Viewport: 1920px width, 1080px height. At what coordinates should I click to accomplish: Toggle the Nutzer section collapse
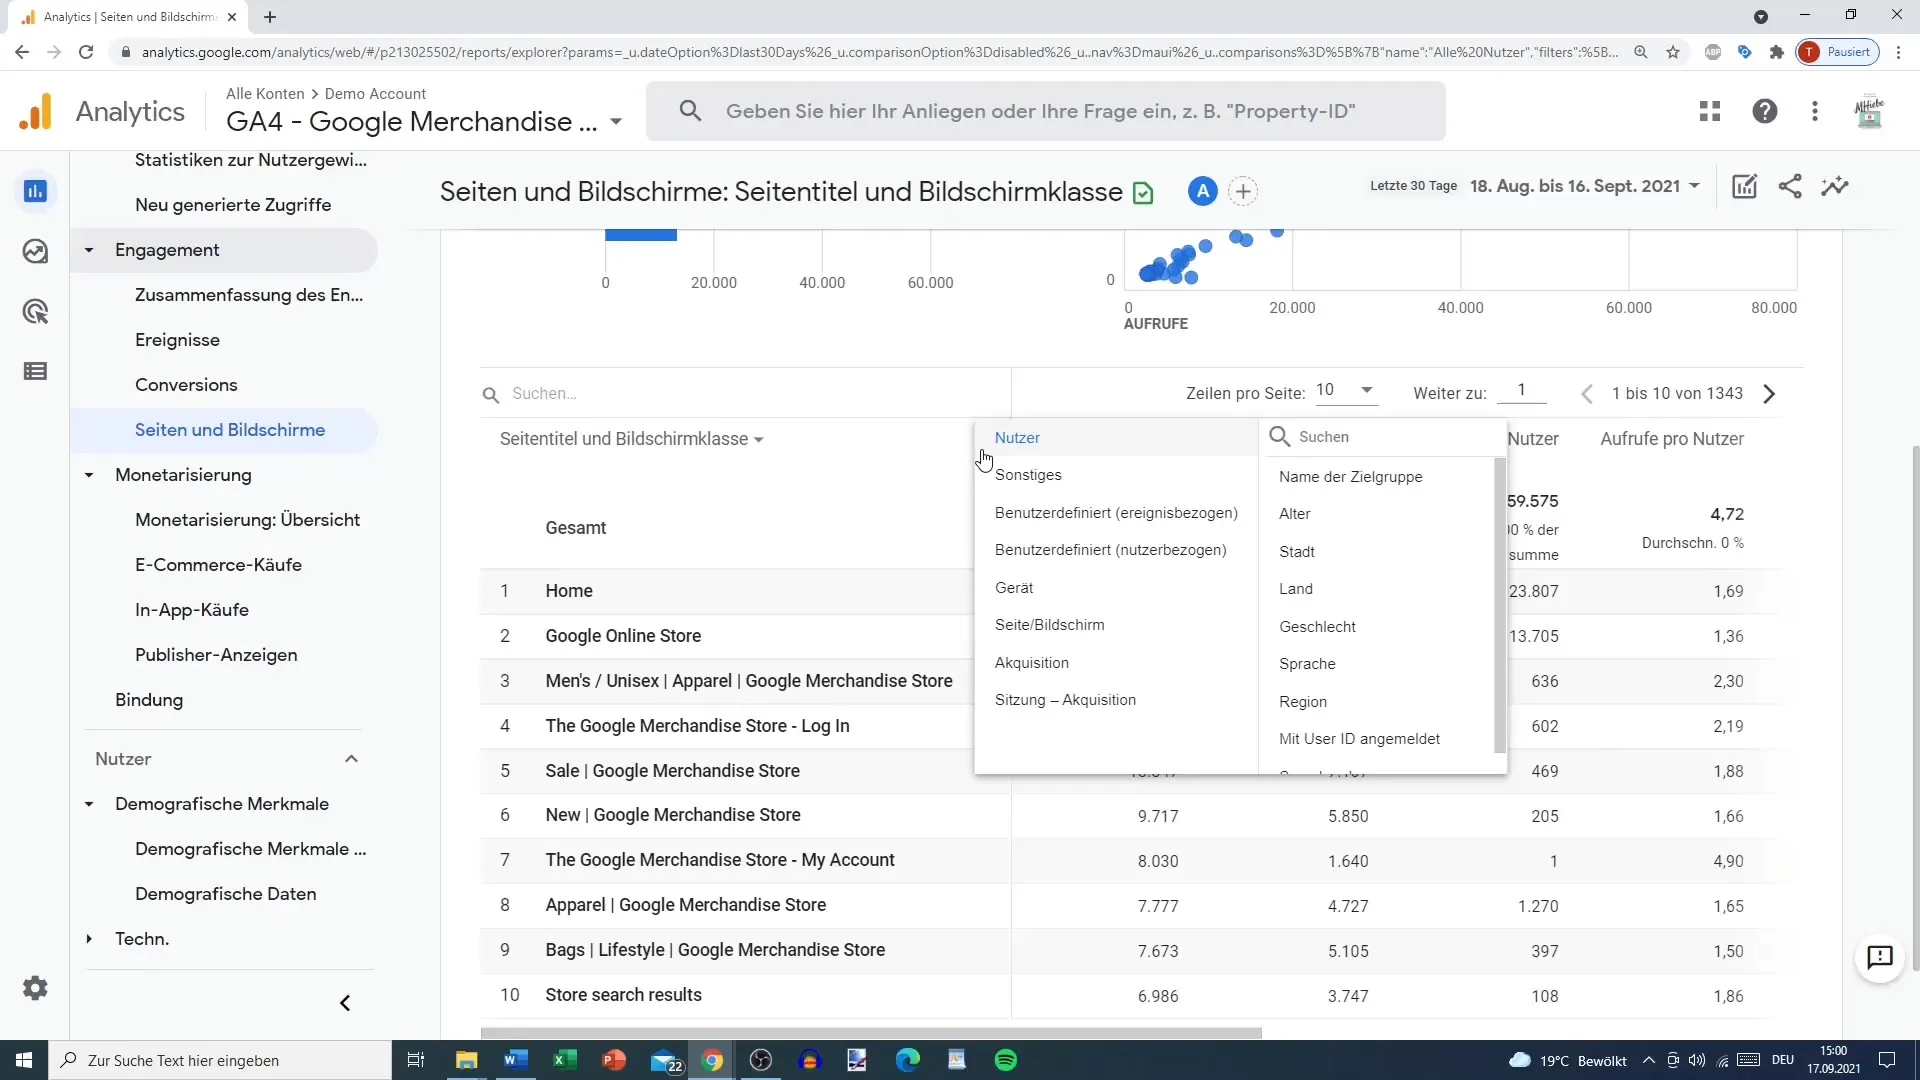click(351, 758)
